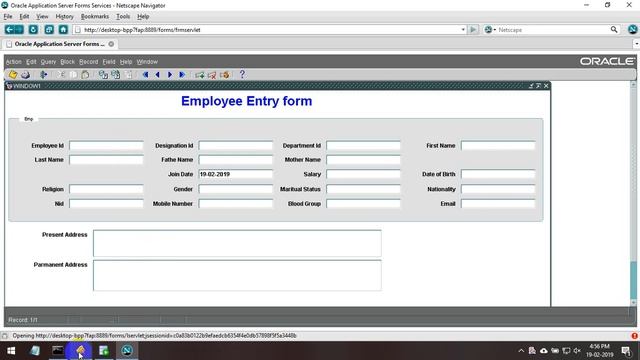Image resolution: width=640 pixels, height=360 pixels.
Task: Click the Print icon in Forms toolbar
Action: (x=25, y=75)
